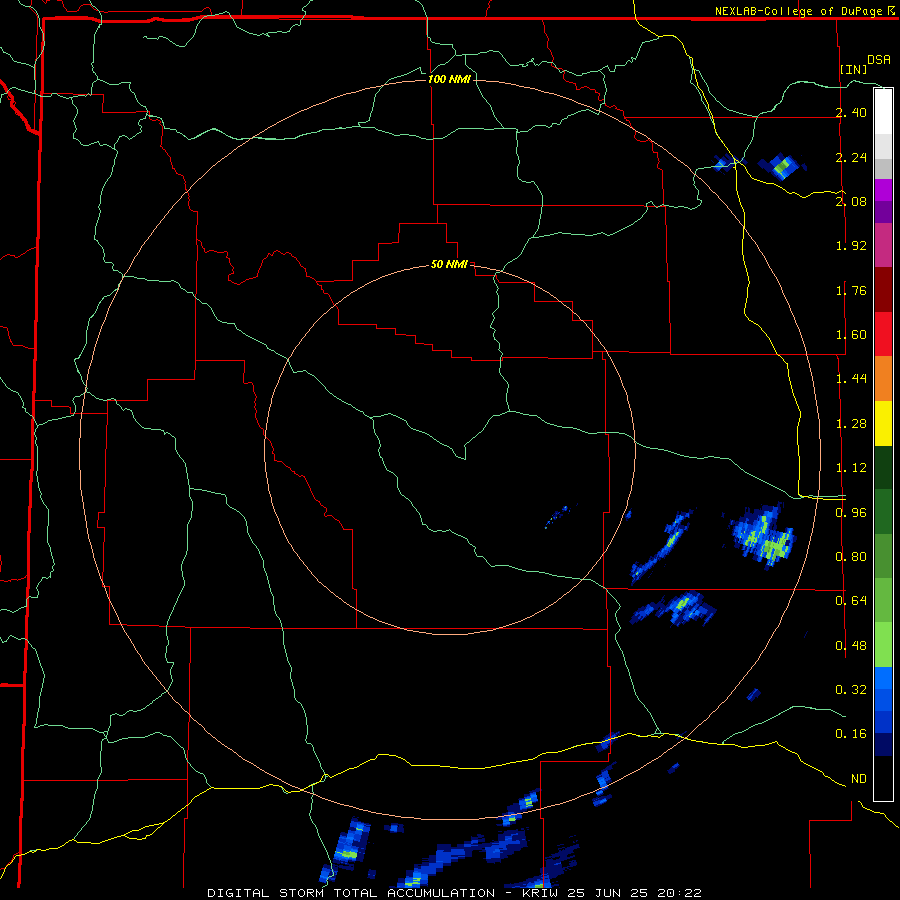Click the 100 NMI range ring label
Screen dimensions: 900x900
pyautogui.click(x=449, y=79)
